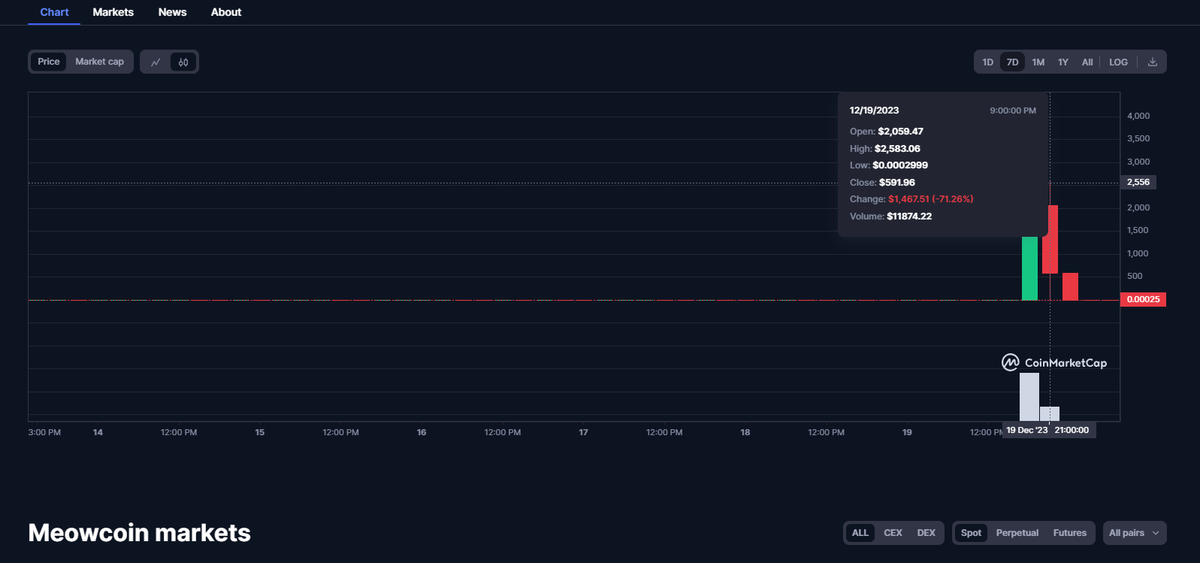This screenshot has height=563, width=1200.
Task: Set chart range to 1M
Action: 1038,62
